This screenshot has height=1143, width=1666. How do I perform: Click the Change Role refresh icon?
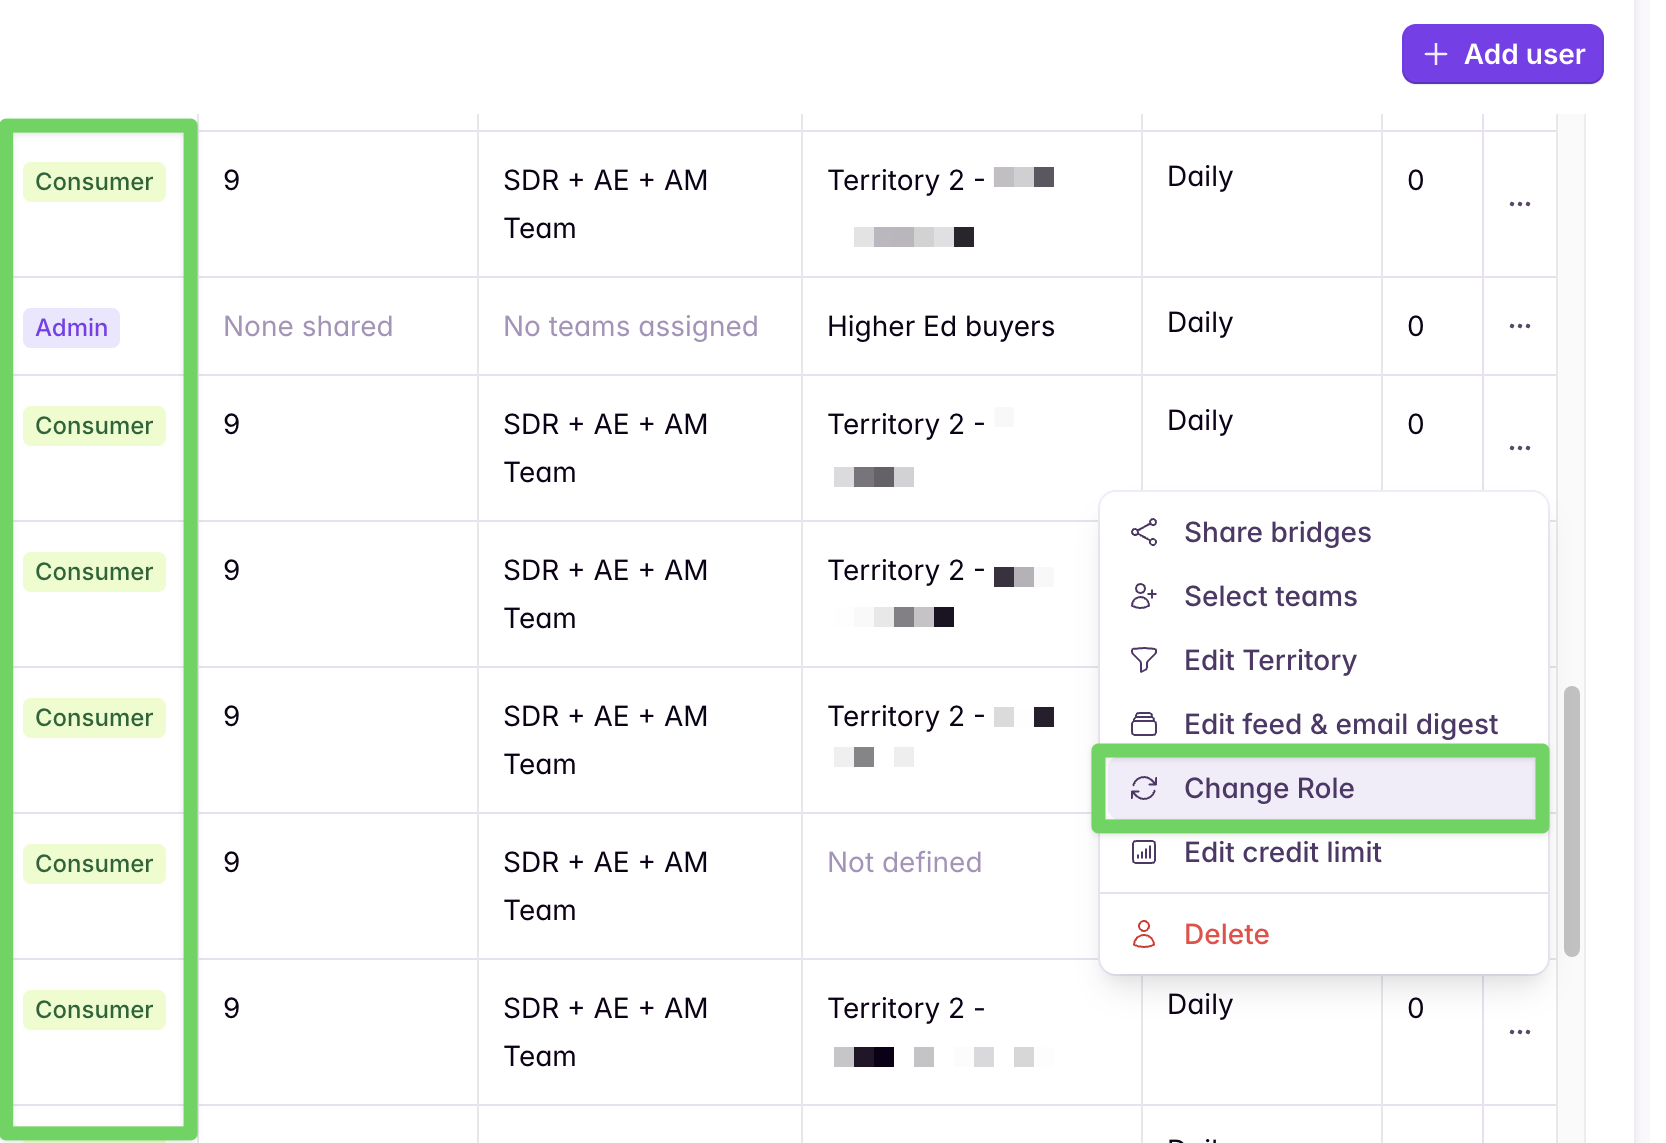1145,788
